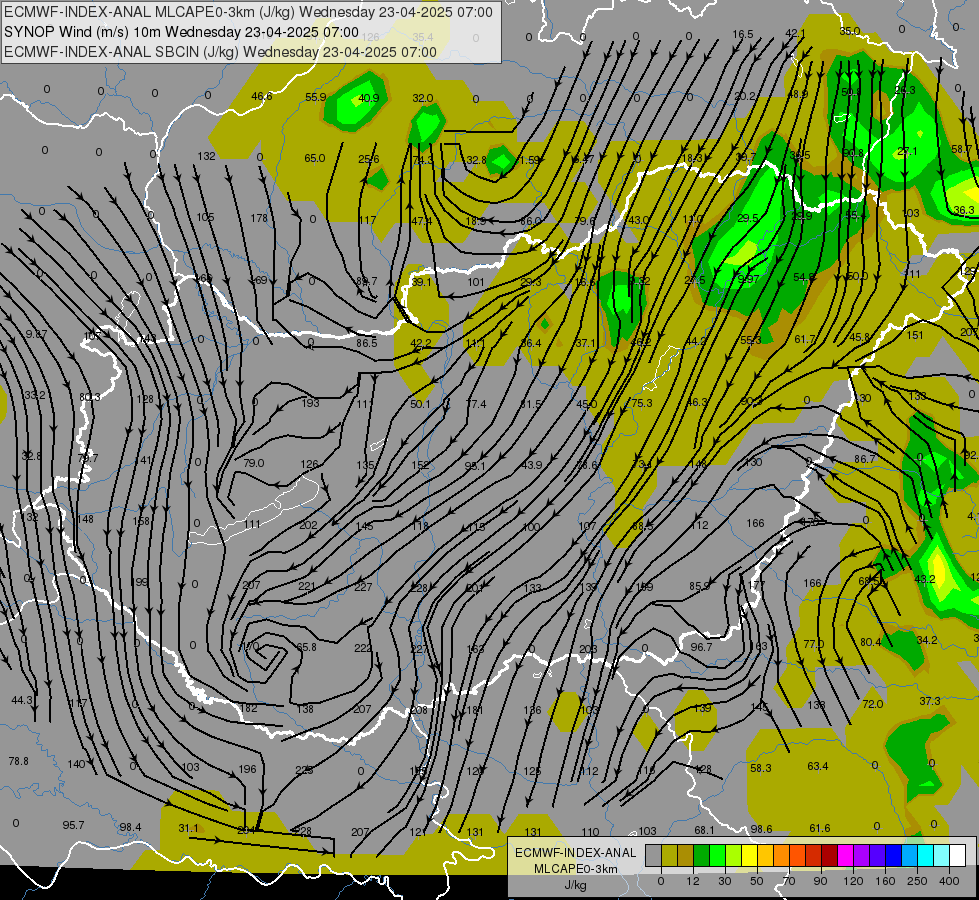
Task: Click the map value '46.6'
Action: (x=262, y=96)
